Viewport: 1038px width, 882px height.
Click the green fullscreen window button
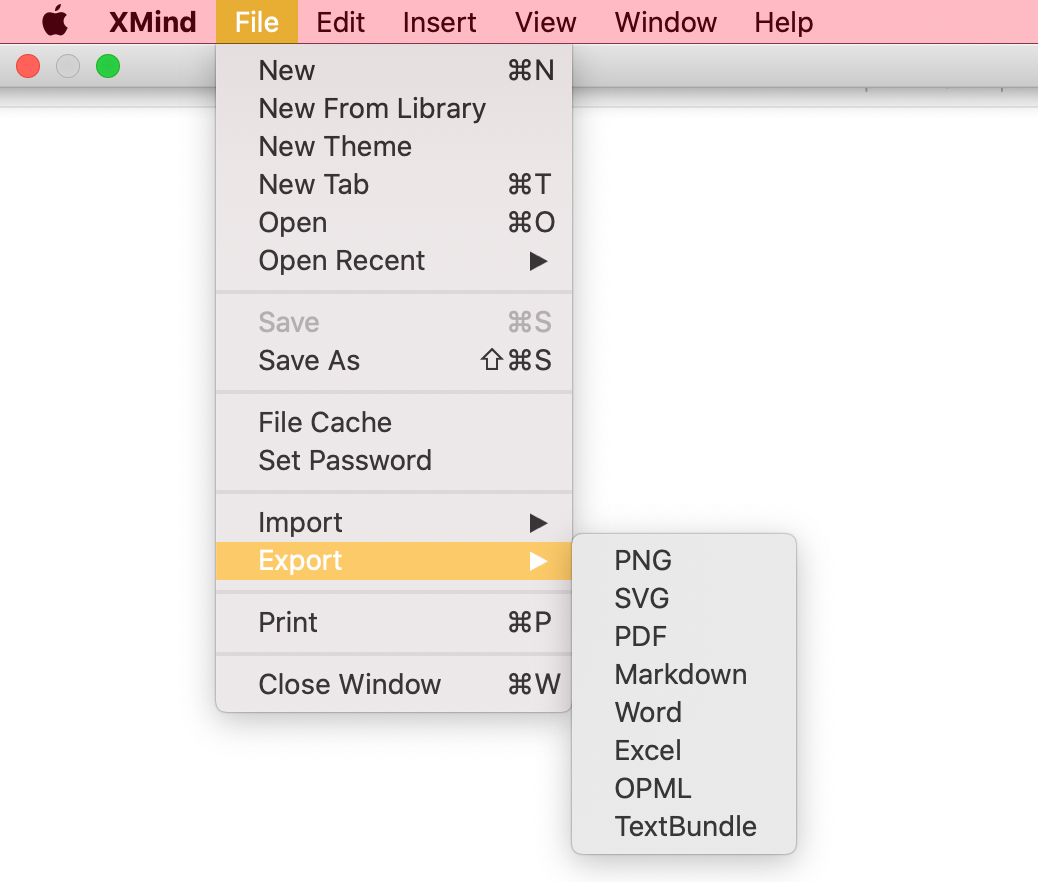click(108, 66)
